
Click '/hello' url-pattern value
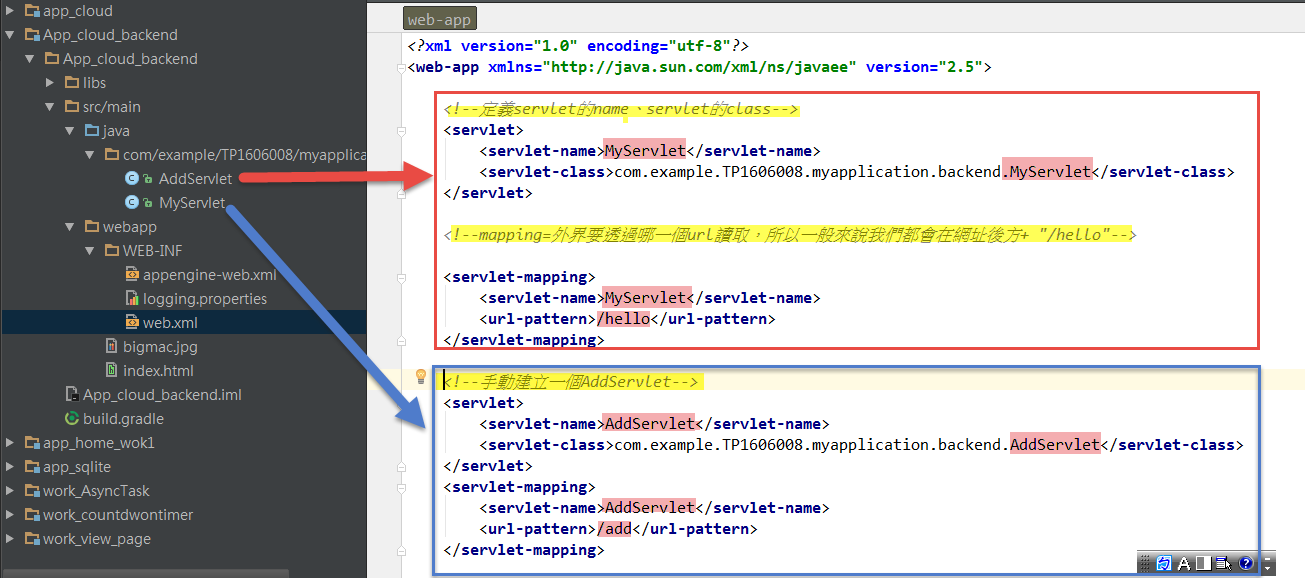pos(623,320)
